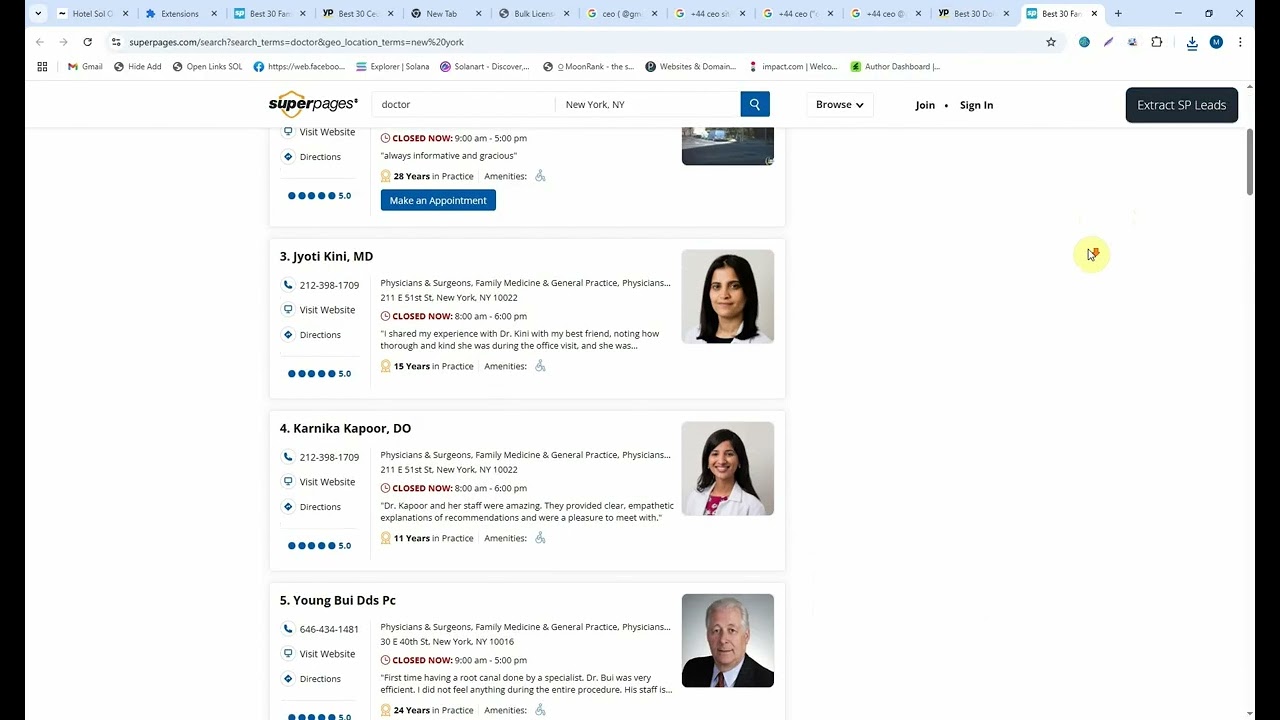Screen dimensions: 1280x720
Task: Click the 5.0 star rating for Jyoti Kini
Action: pyautogui.click(x=319, y=374)
